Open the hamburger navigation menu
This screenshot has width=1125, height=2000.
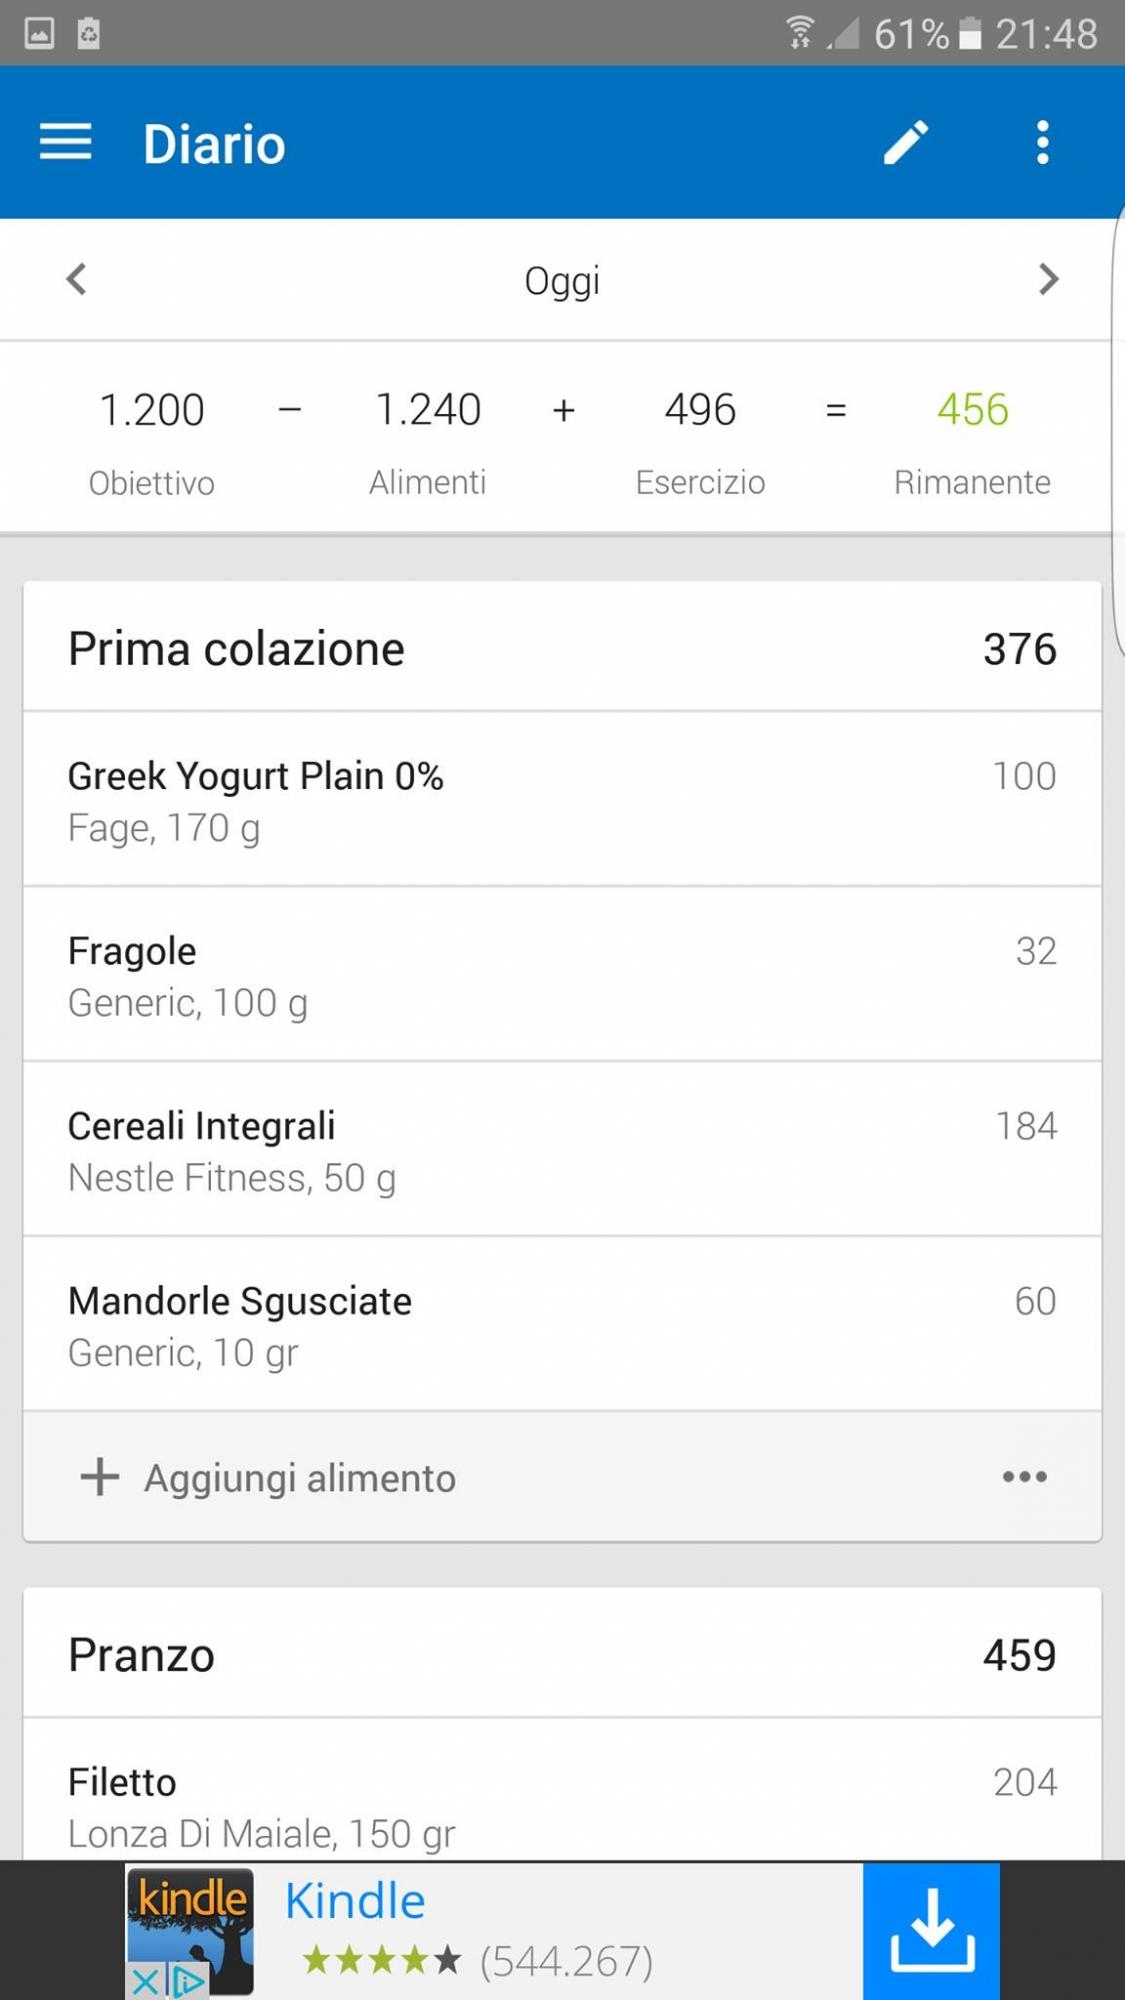66,143
